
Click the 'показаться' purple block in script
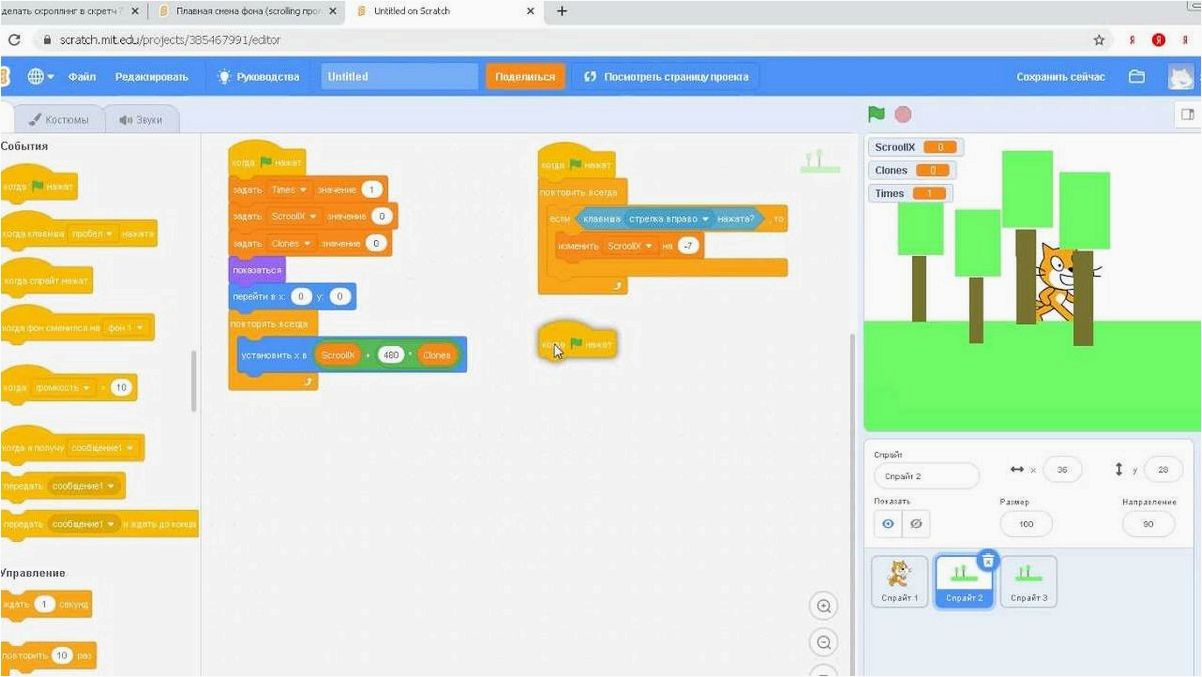[258, 270]
